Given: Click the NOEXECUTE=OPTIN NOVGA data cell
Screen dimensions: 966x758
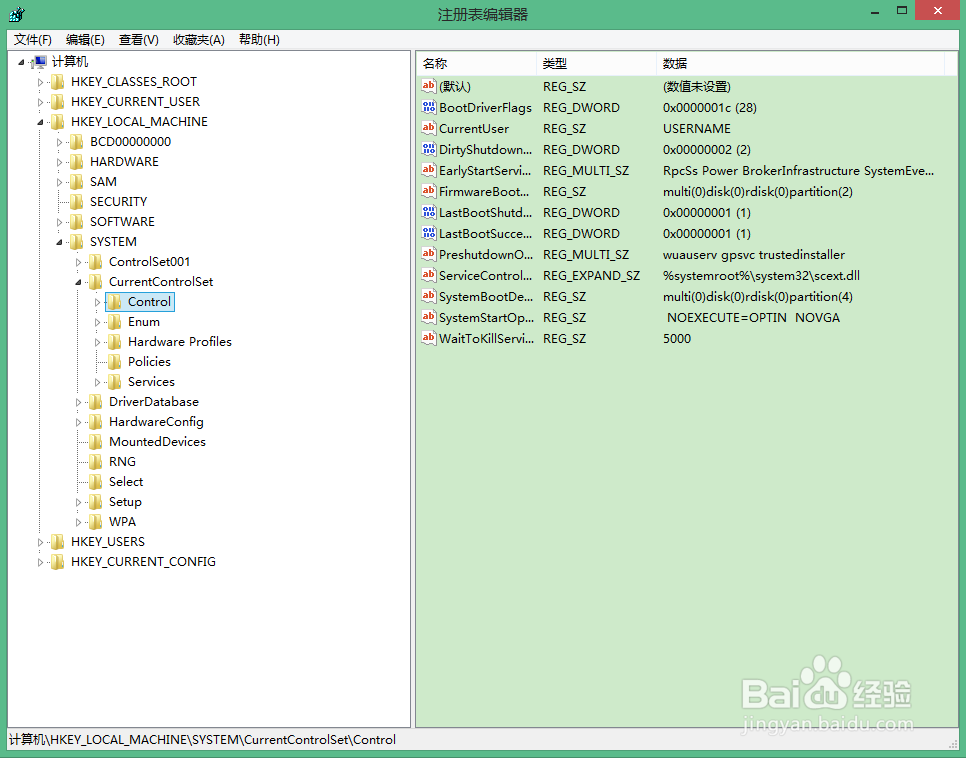Looking at the screenshot, I should click(x=753, y=317).
